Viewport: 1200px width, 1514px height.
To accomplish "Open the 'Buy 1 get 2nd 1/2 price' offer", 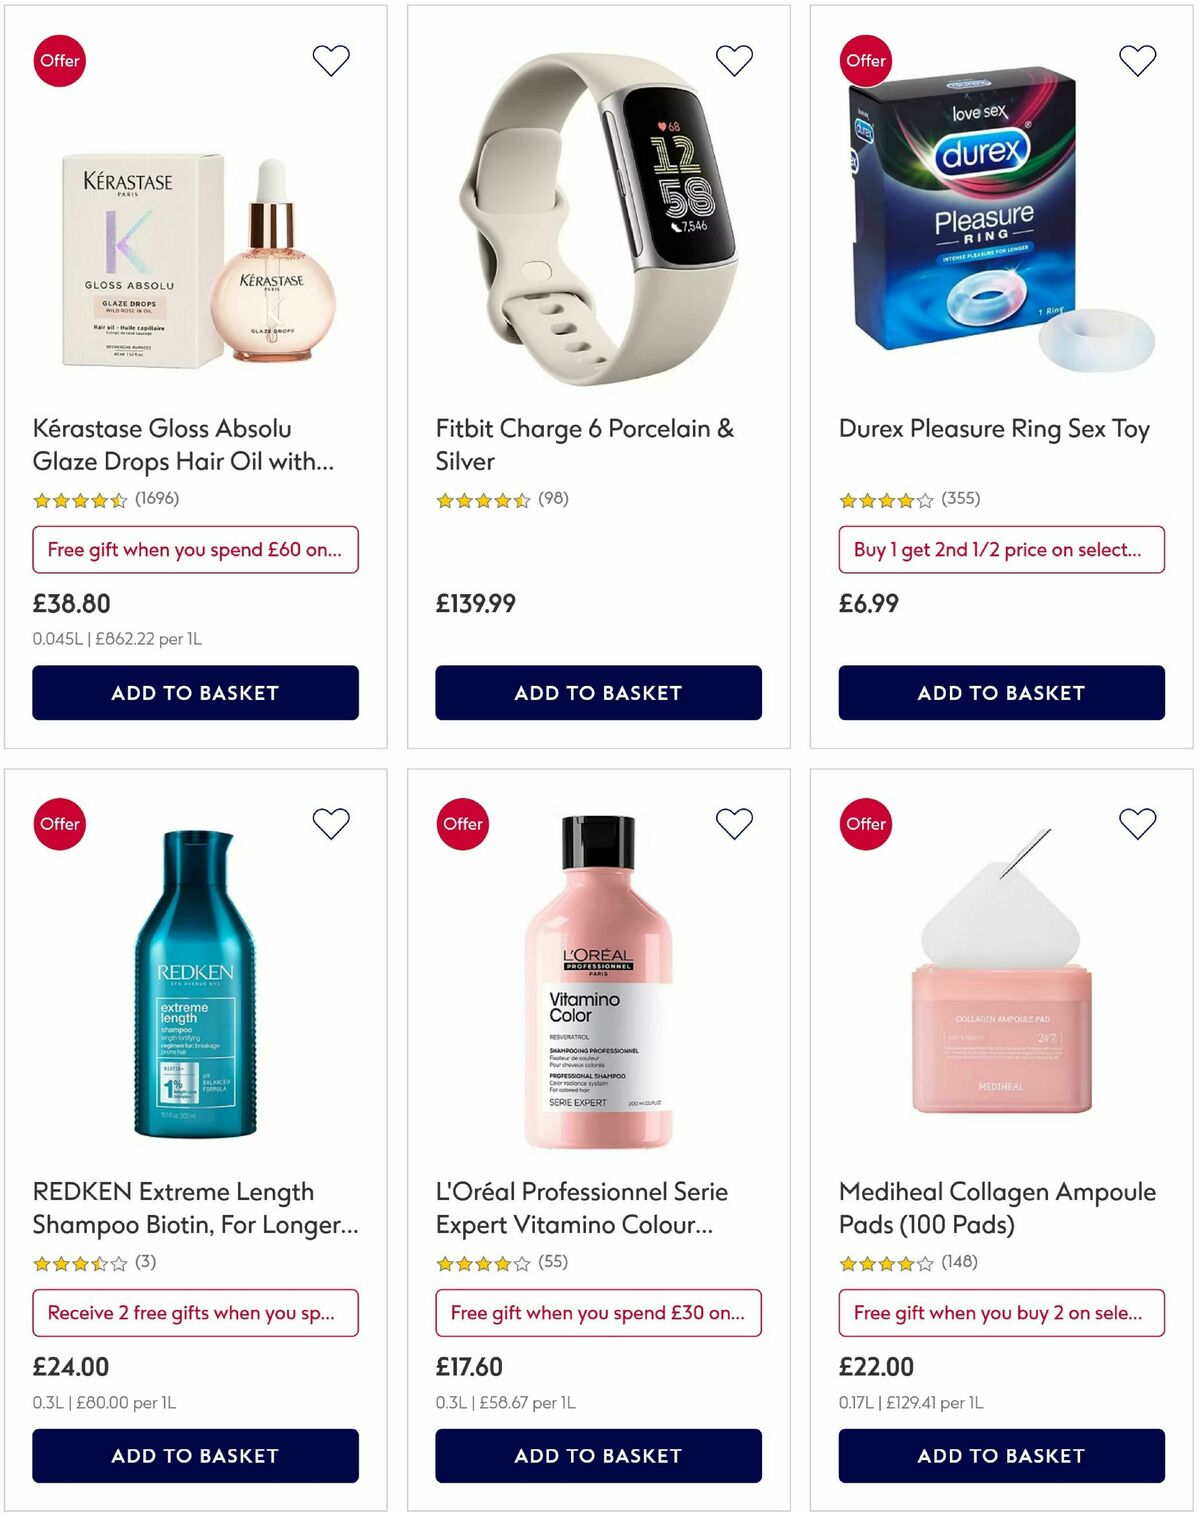I will point(999,550).
